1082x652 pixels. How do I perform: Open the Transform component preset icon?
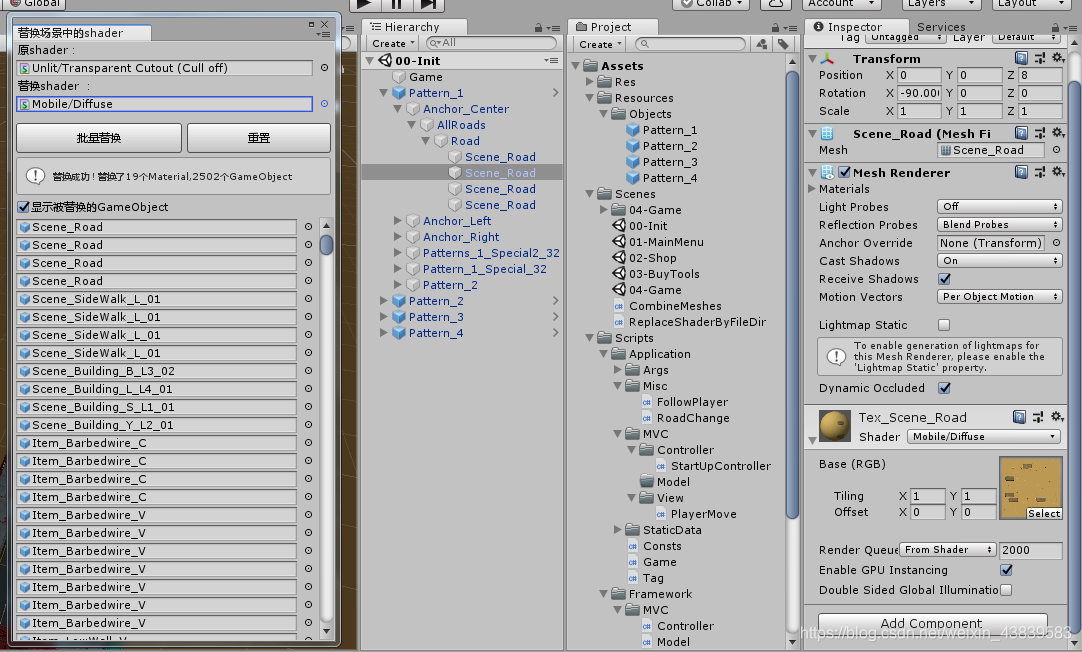pyautogui.click(x=1040, y=58)
